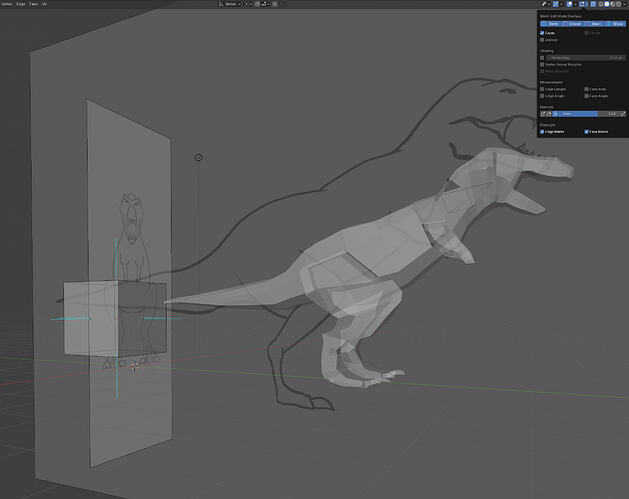Toggle split normals display icon
This screenshot has width=629, height=499.
tap(549, 114)
